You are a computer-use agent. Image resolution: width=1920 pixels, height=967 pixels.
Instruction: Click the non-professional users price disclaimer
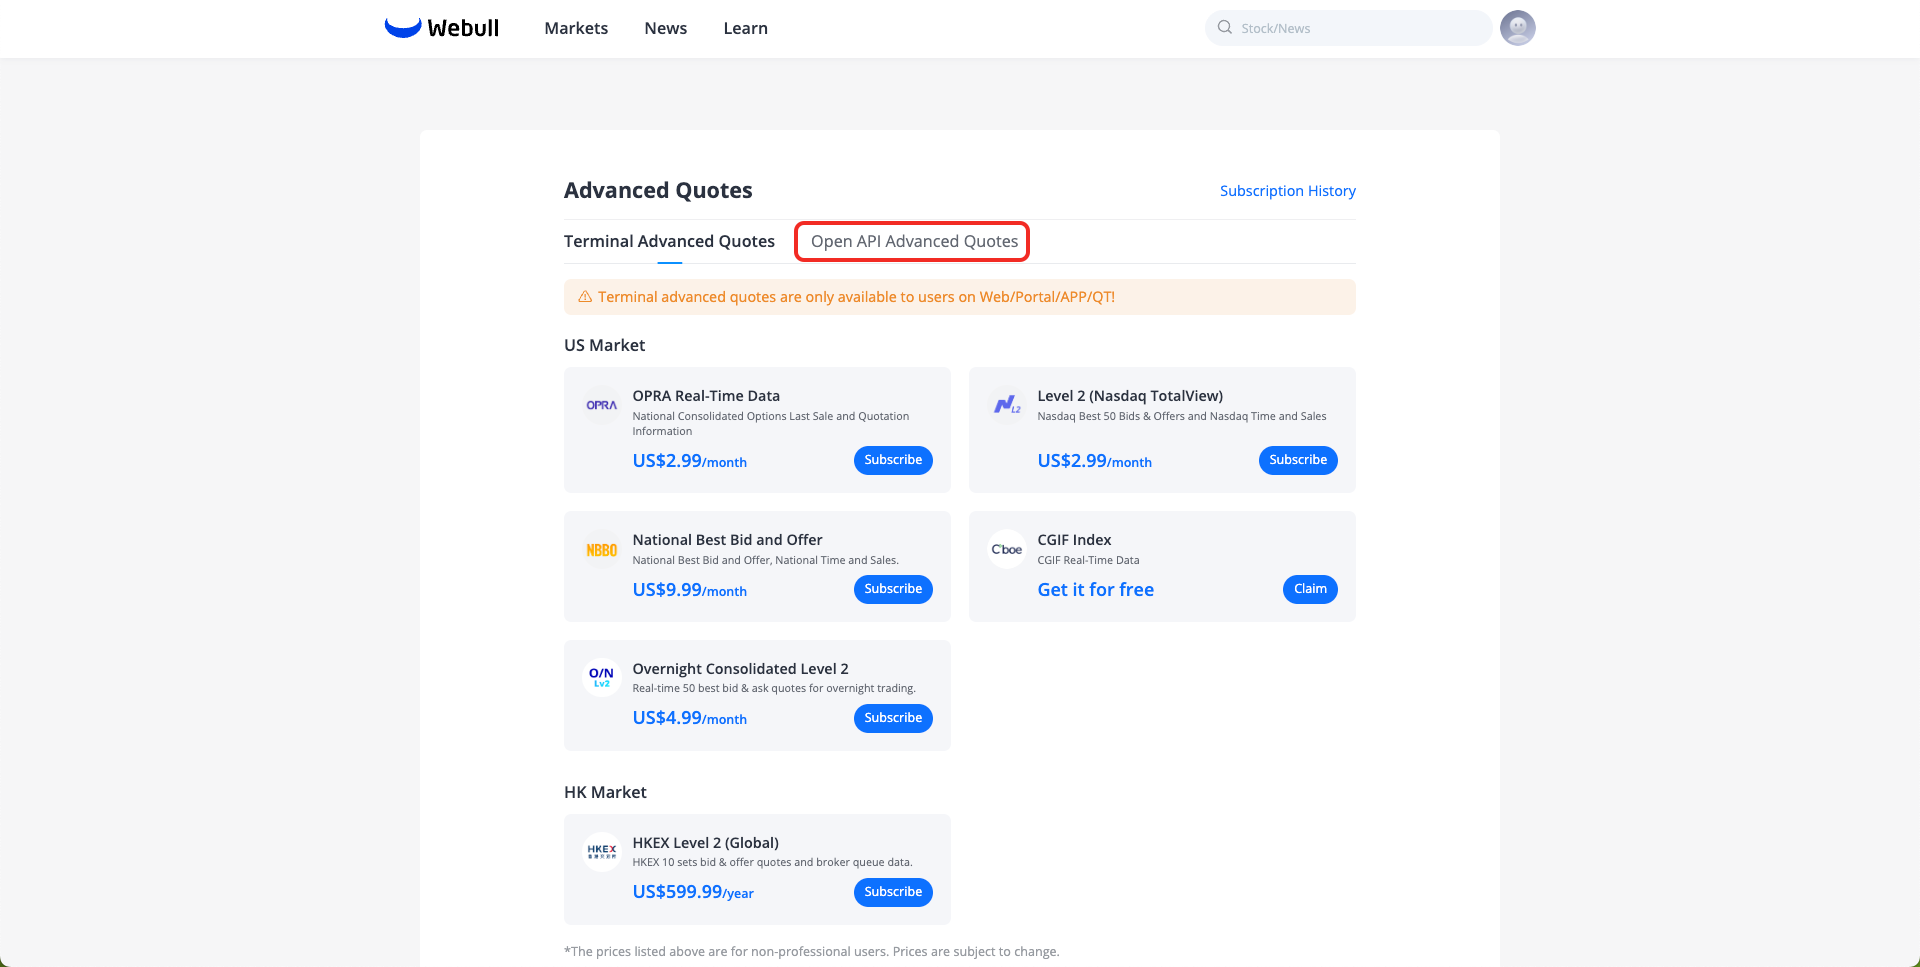coord(811,951)
